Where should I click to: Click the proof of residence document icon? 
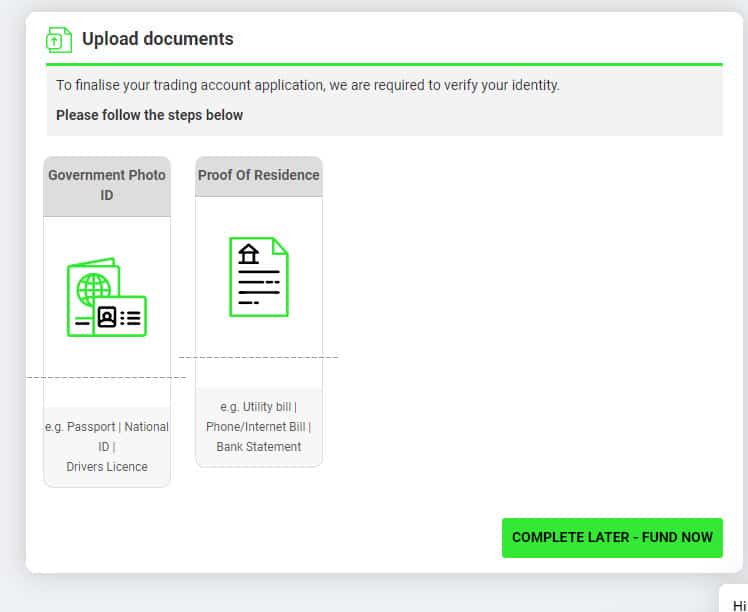pyautogui.click(x=259, y=277)
